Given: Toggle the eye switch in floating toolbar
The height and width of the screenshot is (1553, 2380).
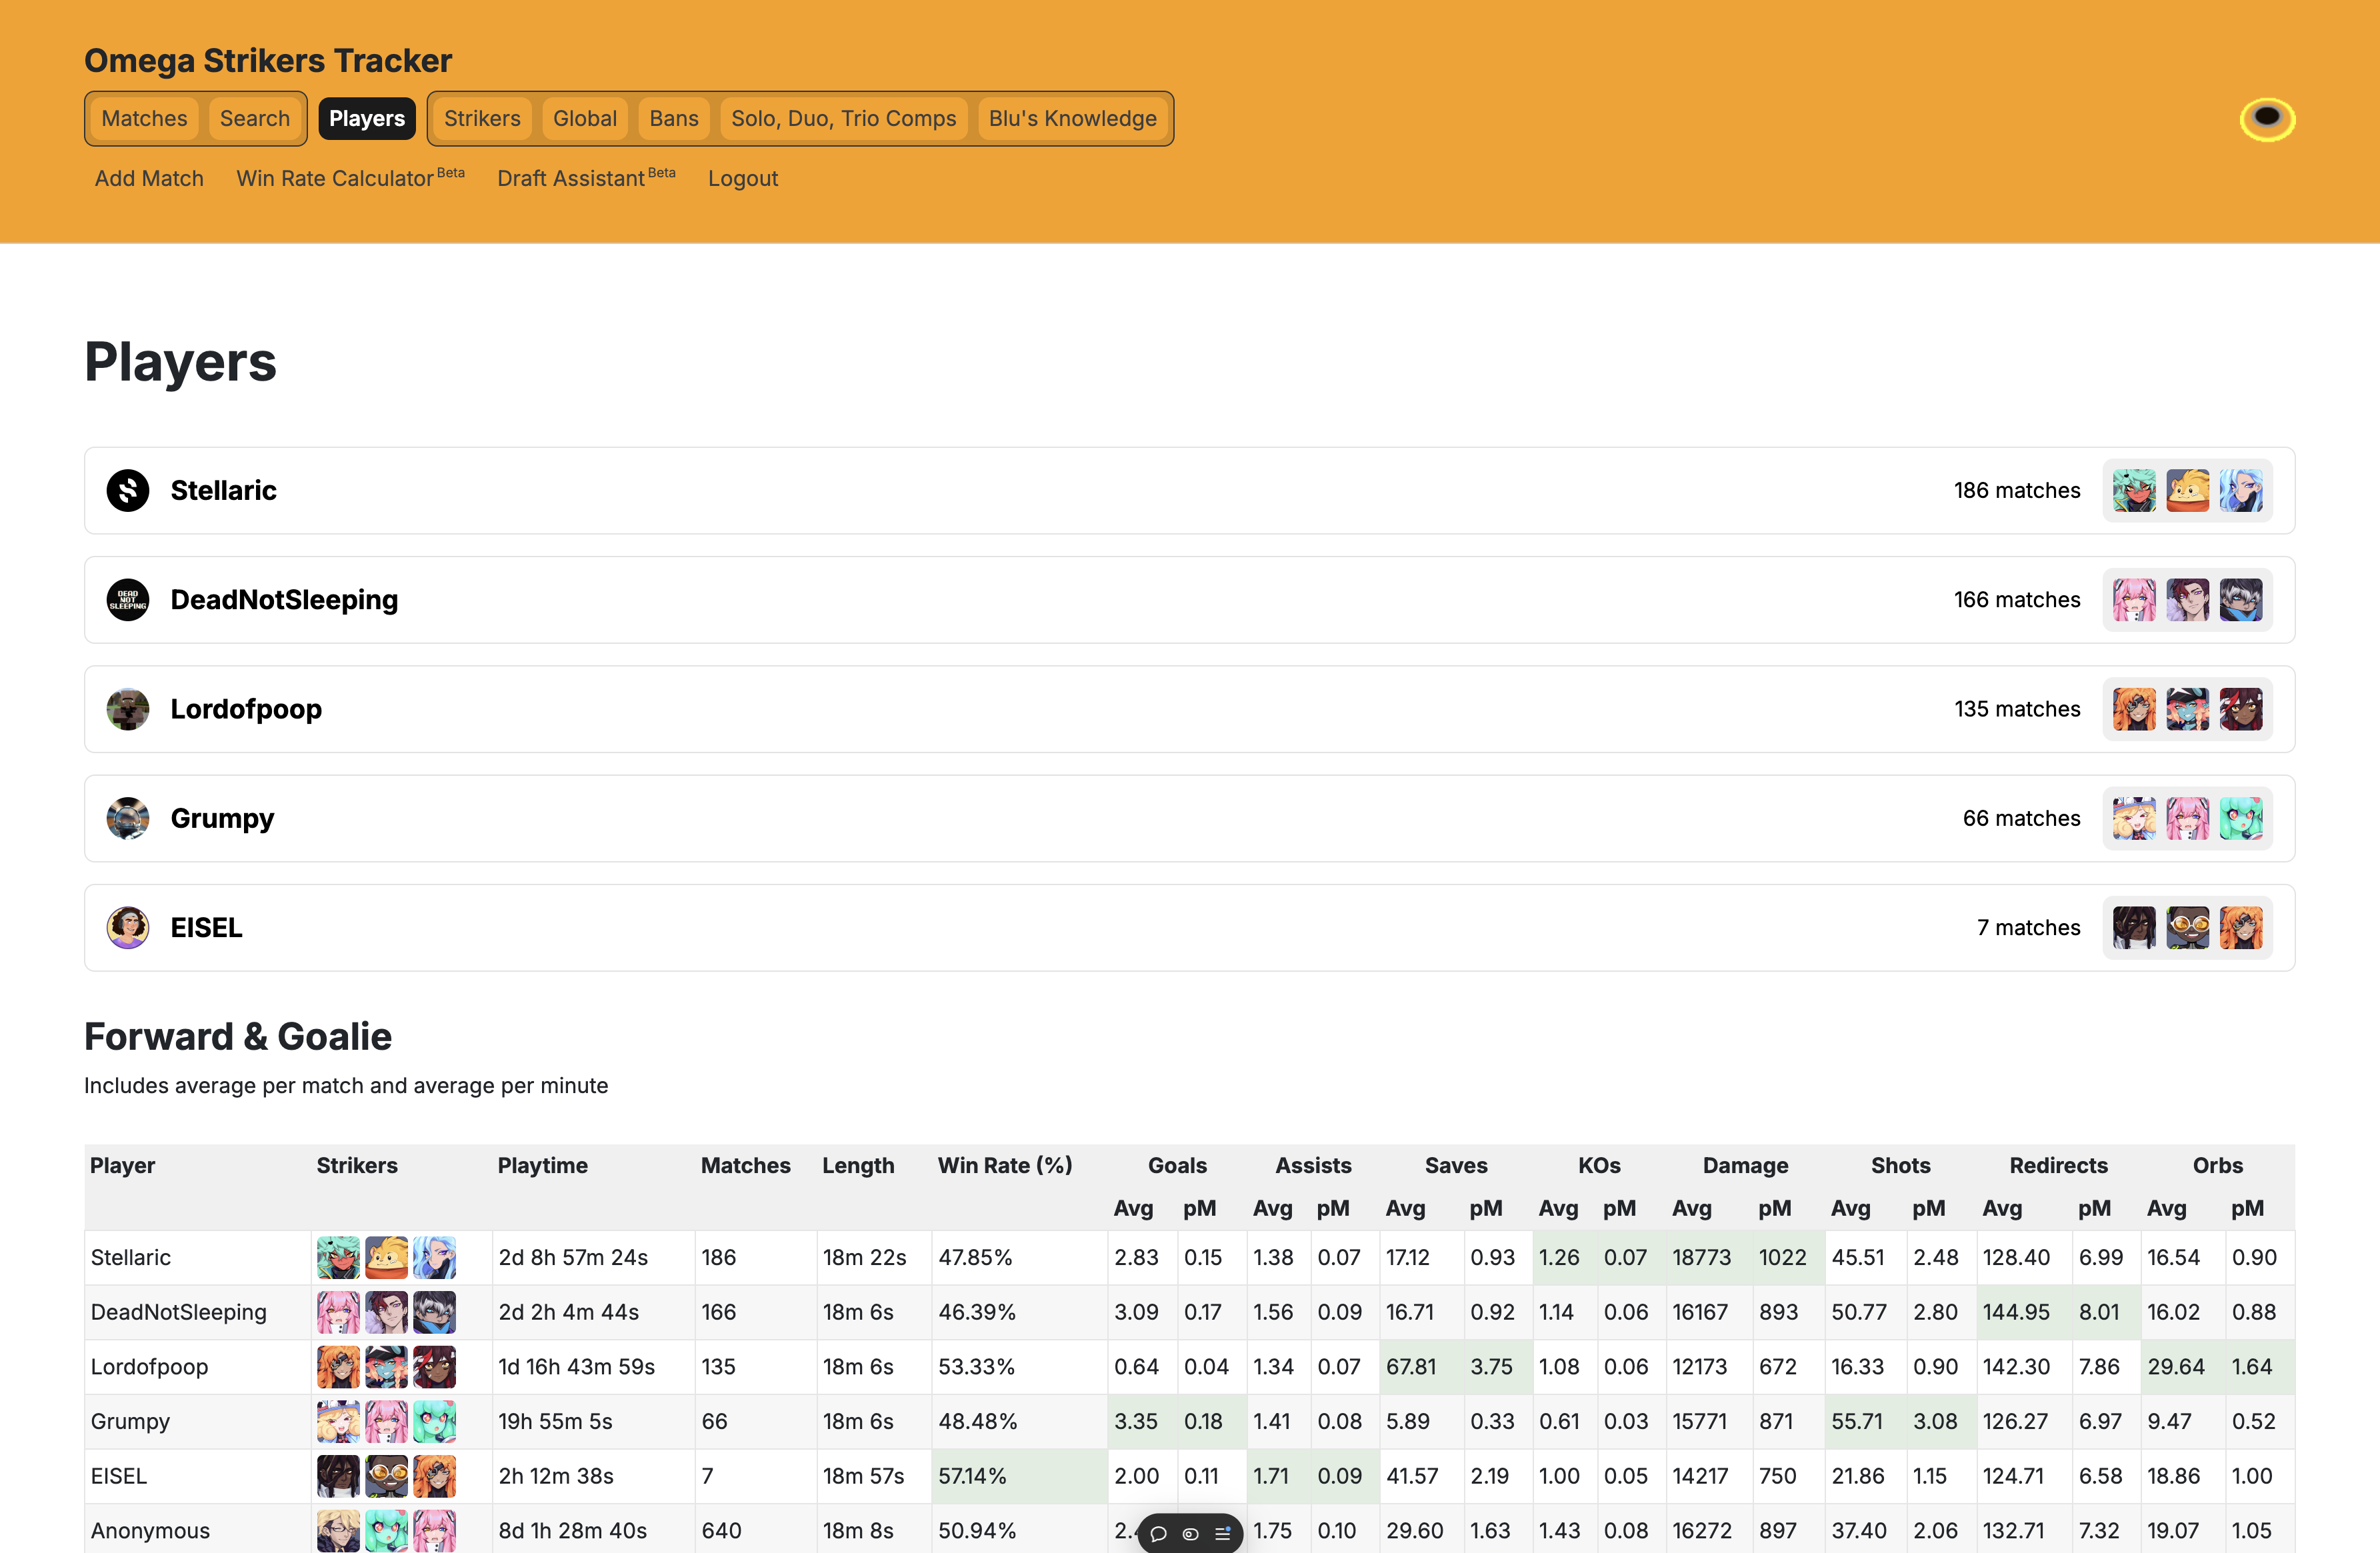Looking at the screenshot, I should point(1190,1533).
